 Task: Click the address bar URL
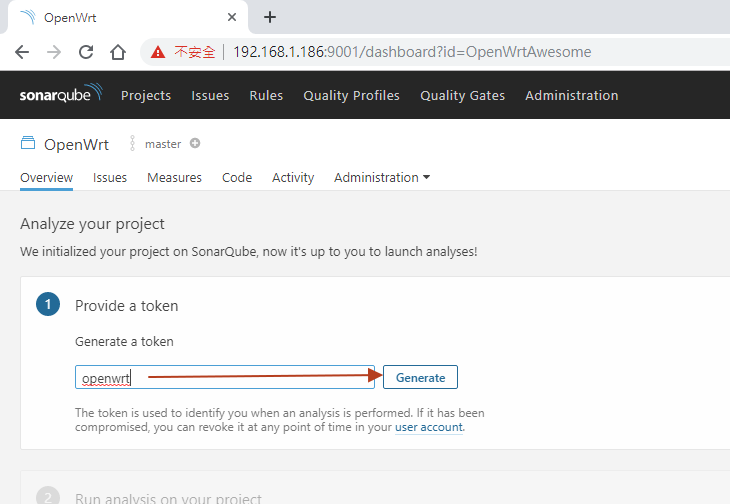[x=412, y=52]
